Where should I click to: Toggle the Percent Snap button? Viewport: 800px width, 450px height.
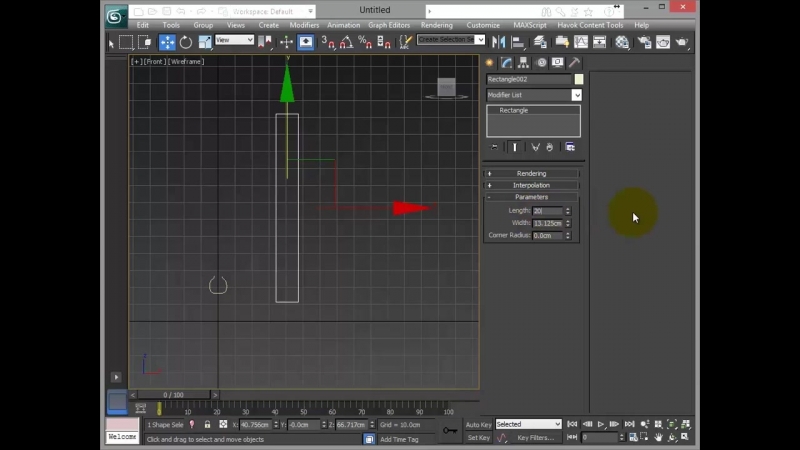coord(365,42)
